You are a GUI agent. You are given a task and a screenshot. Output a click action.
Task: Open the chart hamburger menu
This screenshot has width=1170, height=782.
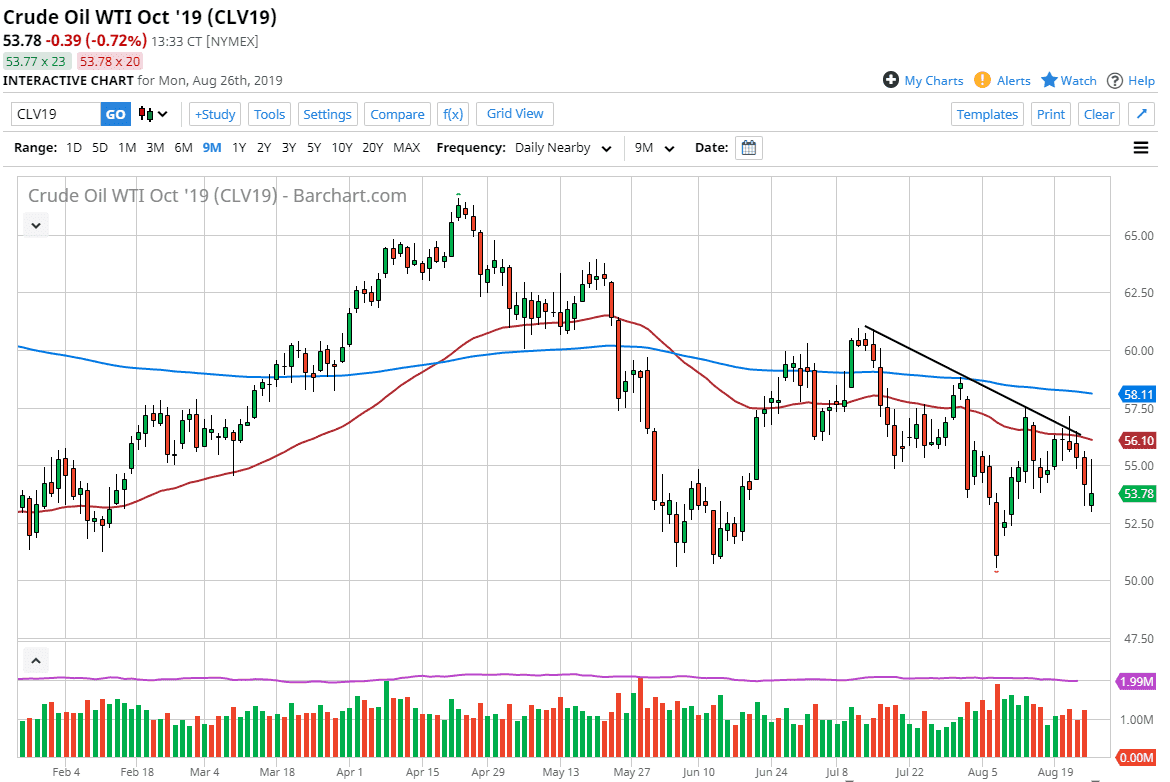[1141, 147]
